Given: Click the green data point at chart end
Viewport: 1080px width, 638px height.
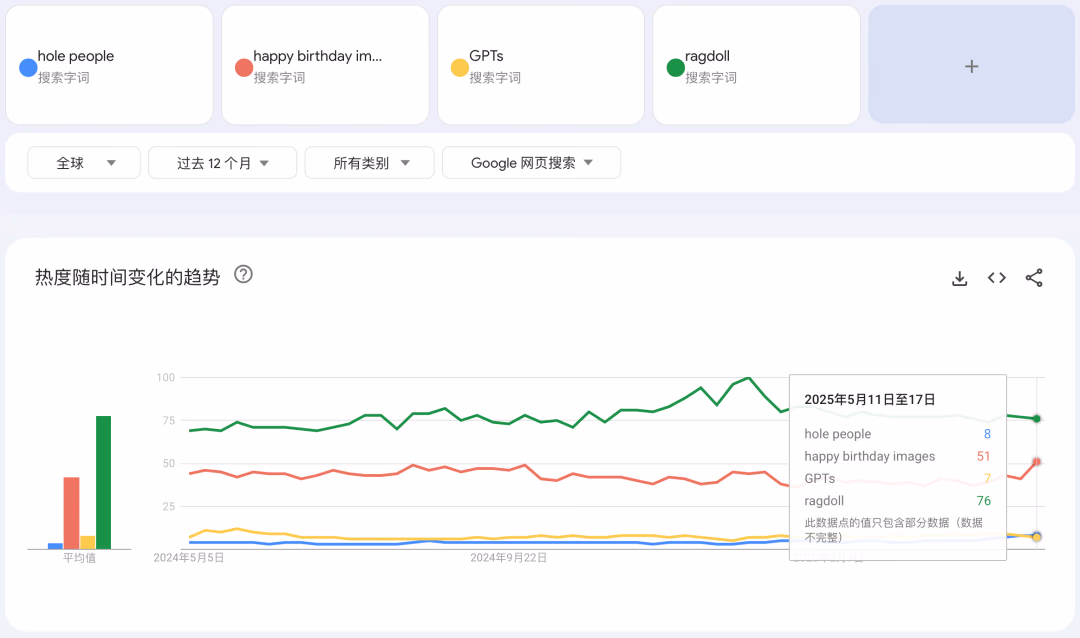Looking at the screenshot, I should click(1037, 419).
